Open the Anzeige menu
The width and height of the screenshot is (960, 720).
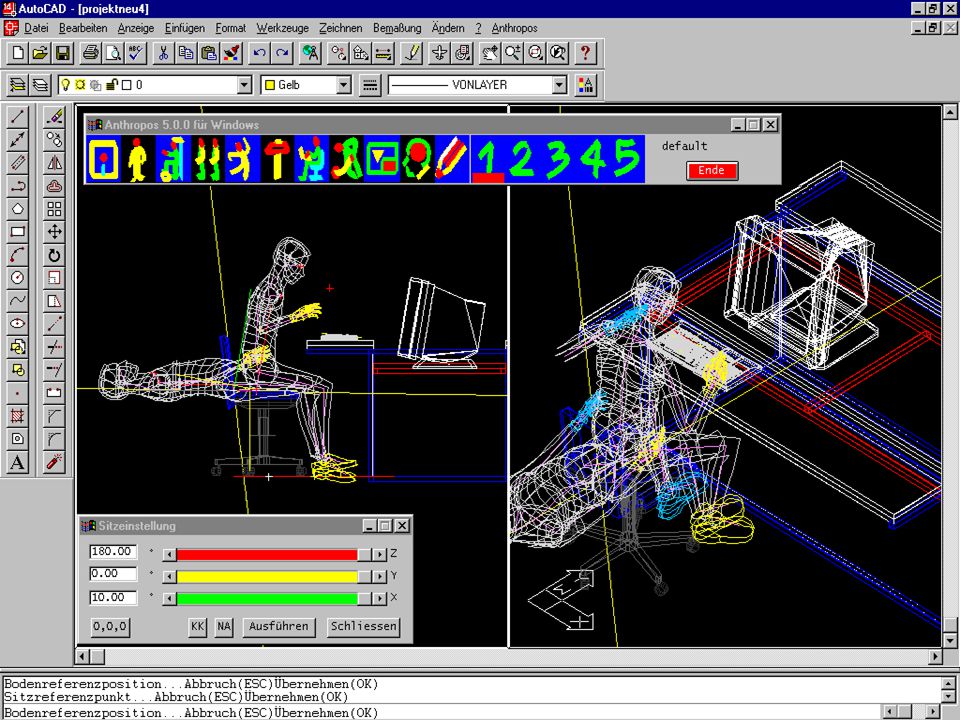(136, 28)
